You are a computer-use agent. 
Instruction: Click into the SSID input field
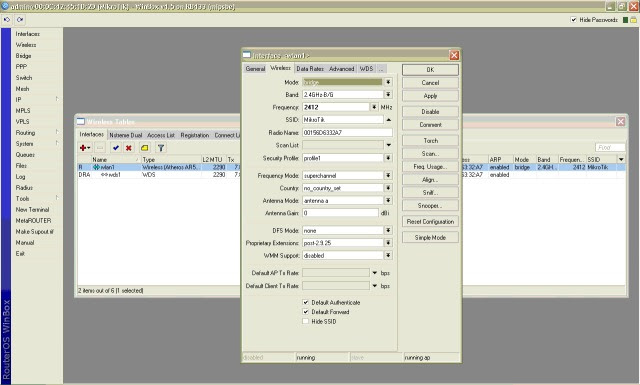pos(342,120)
